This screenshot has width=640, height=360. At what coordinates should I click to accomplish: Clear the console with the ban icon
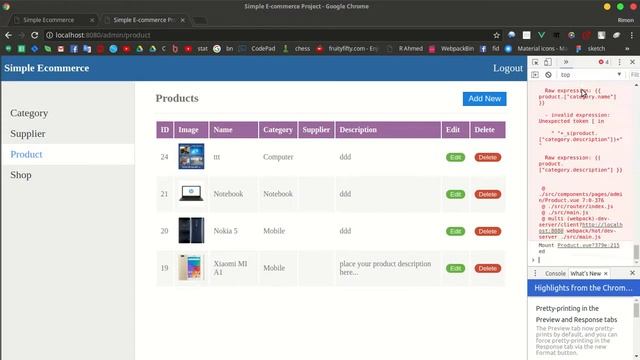[x=548, y=75]
